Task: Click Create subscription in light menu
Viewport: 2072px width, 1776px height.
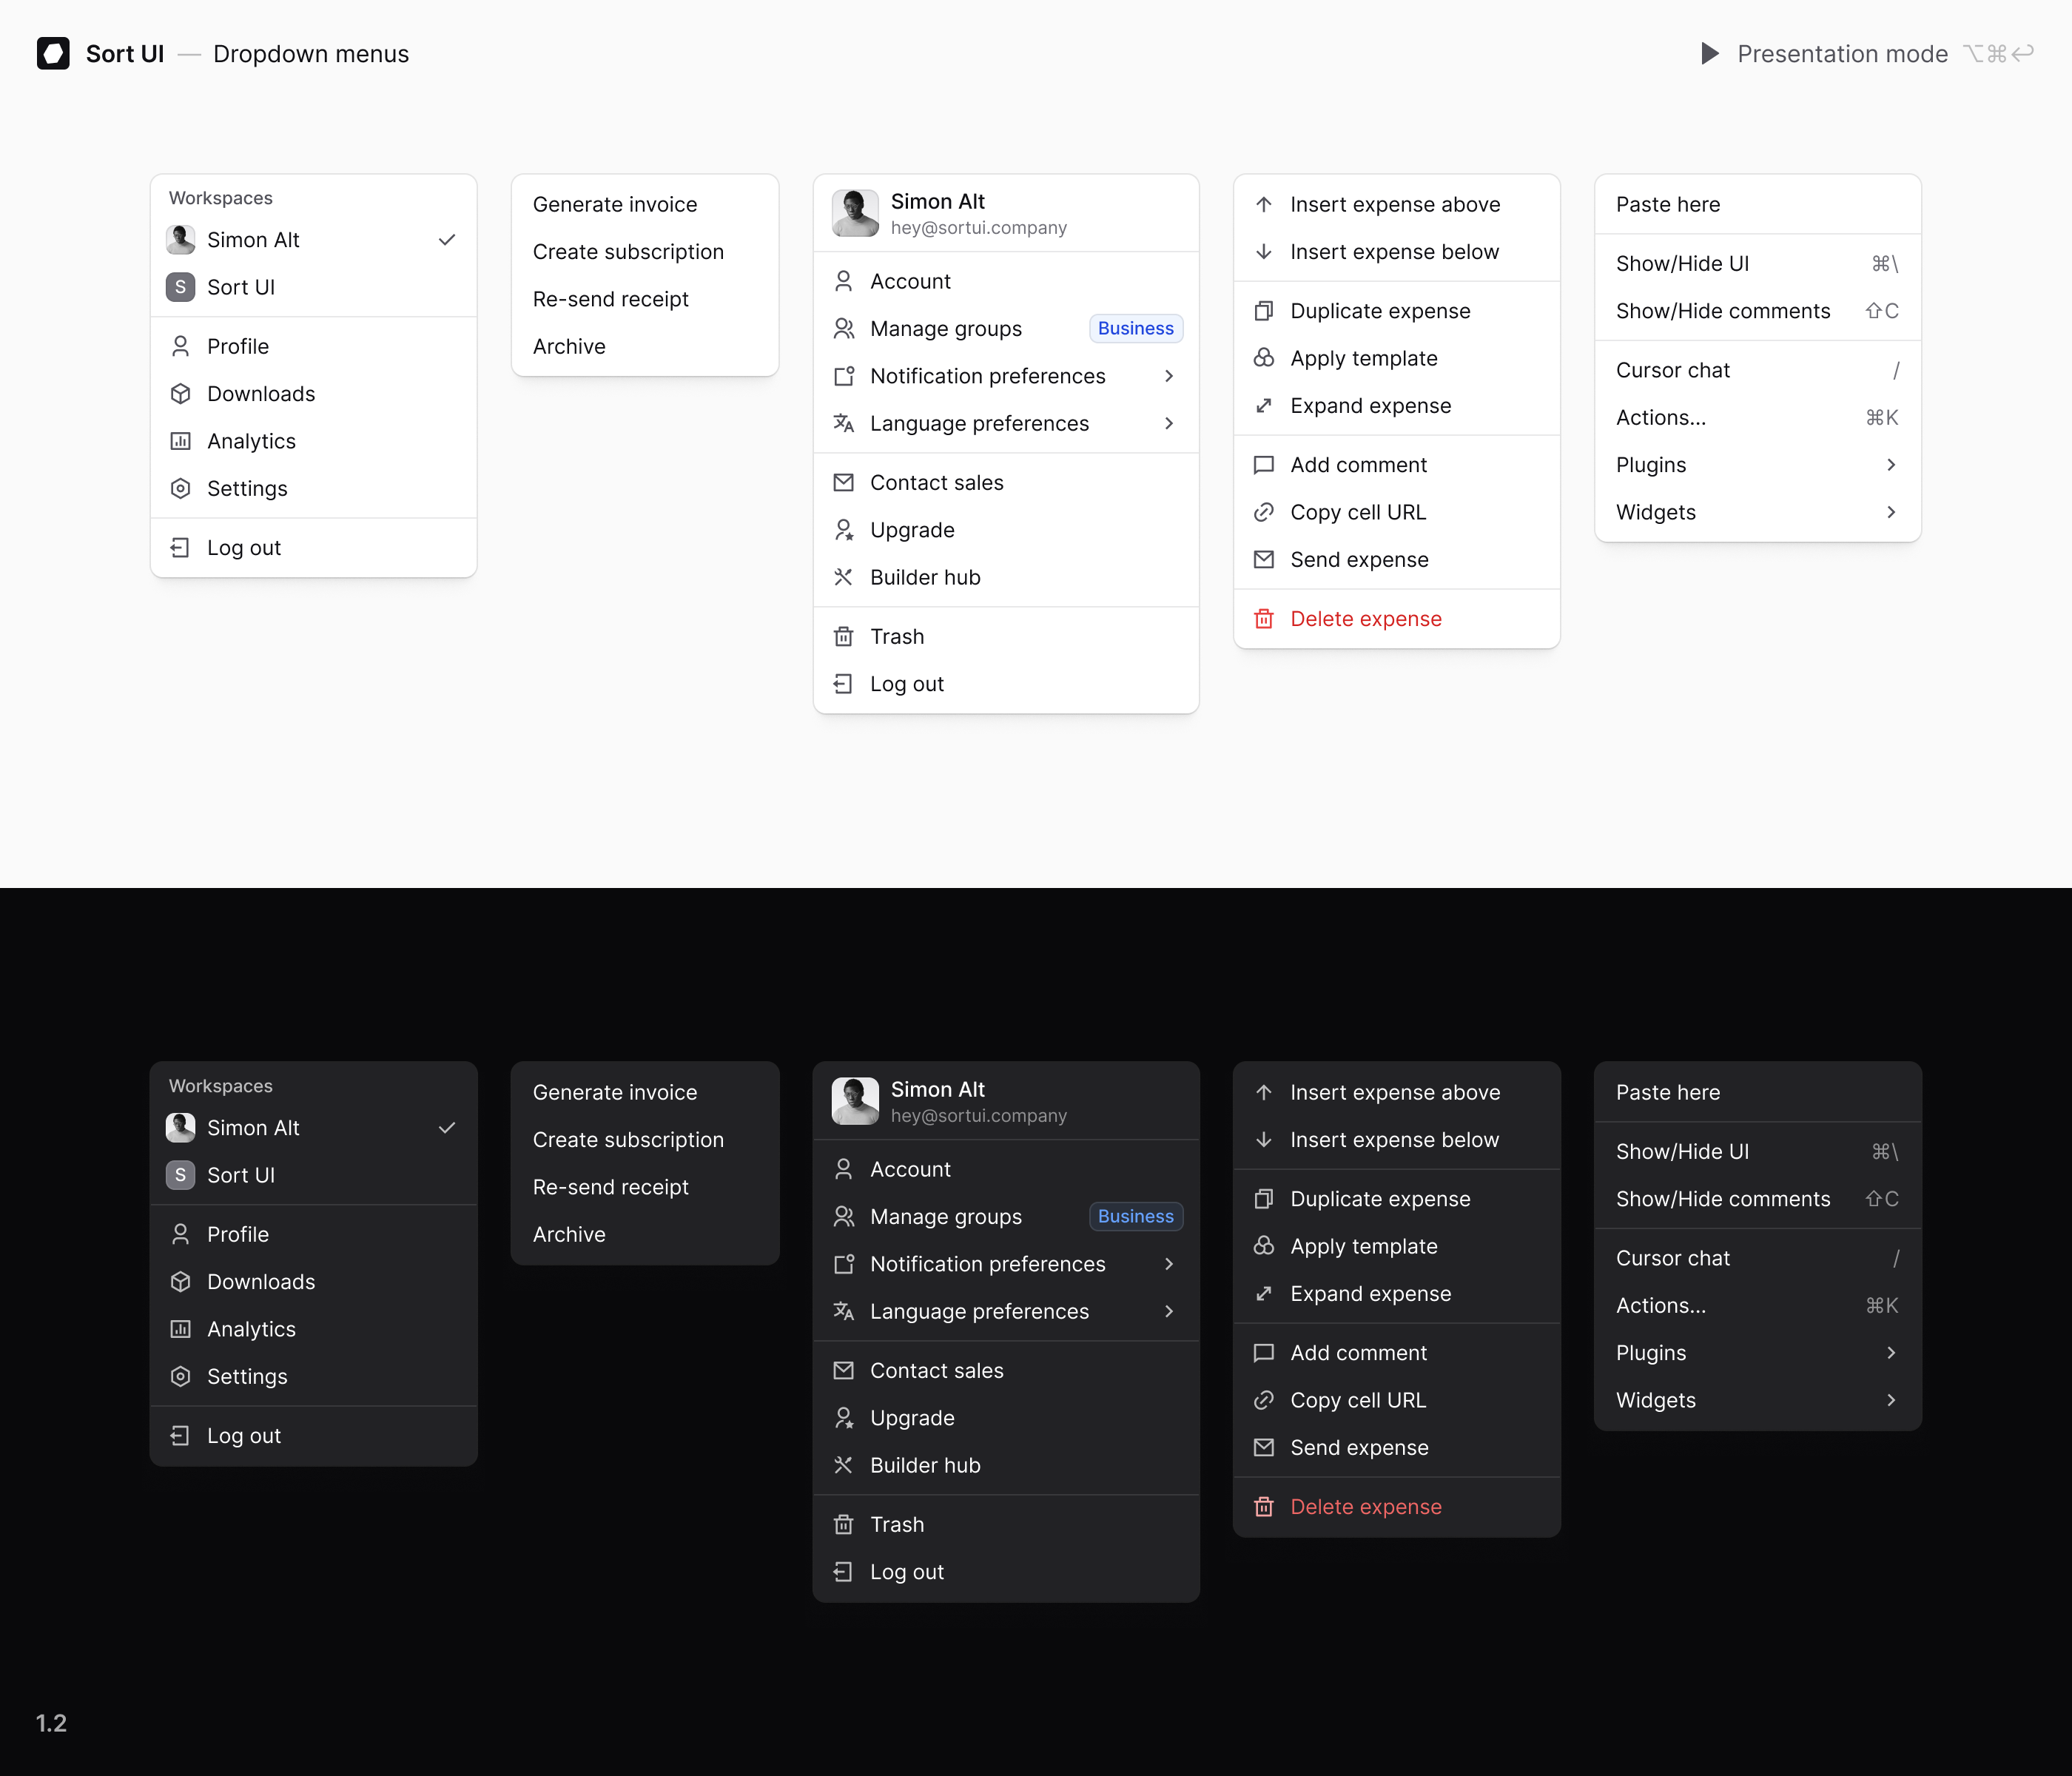Action: (x=645, y=252)
